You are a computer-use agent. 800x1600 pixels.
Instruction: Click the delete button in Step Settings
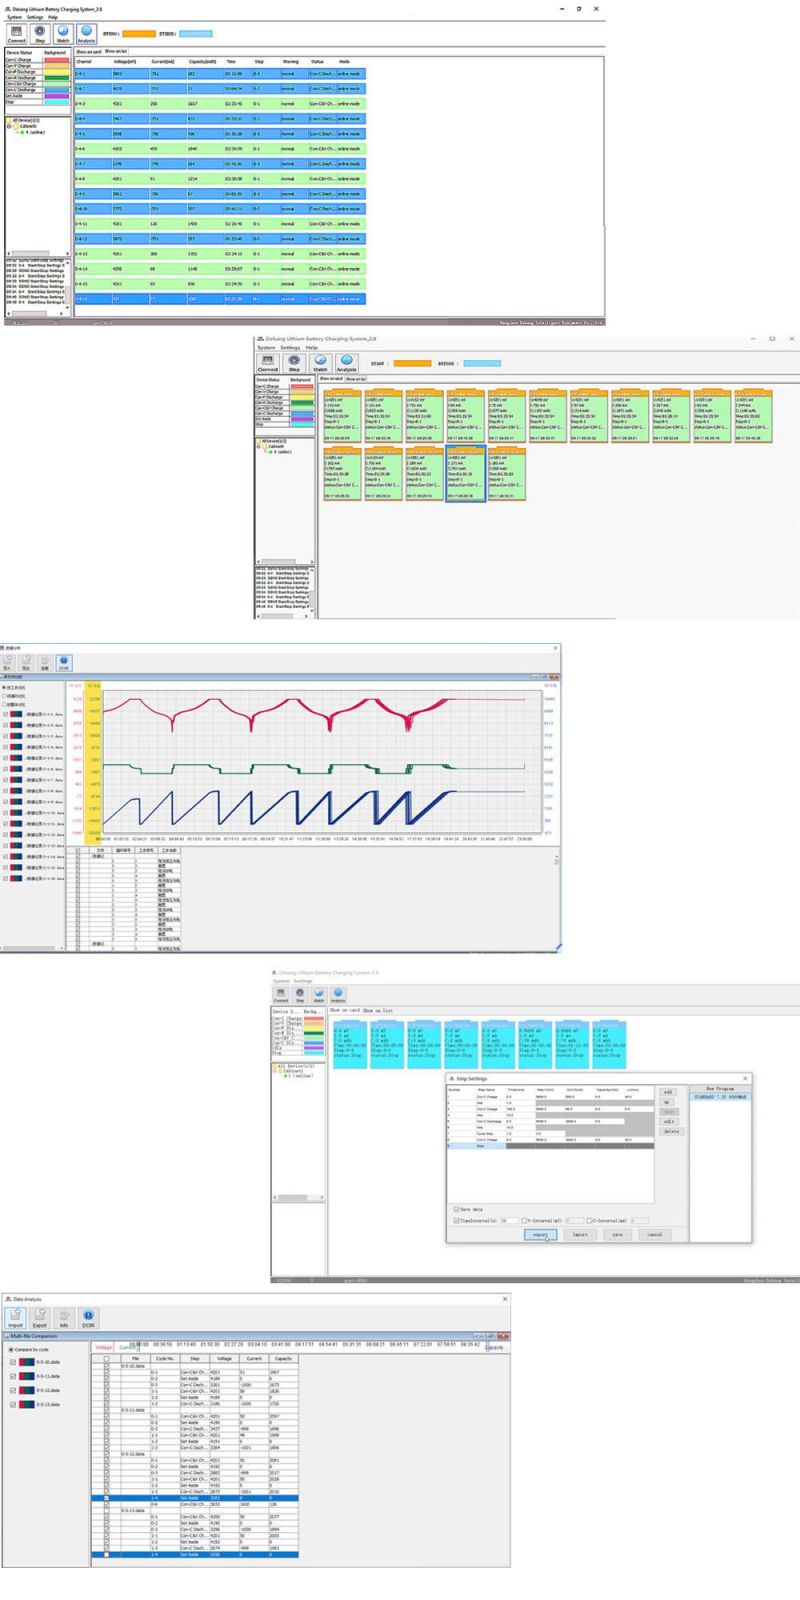[x=670, y=1132]
